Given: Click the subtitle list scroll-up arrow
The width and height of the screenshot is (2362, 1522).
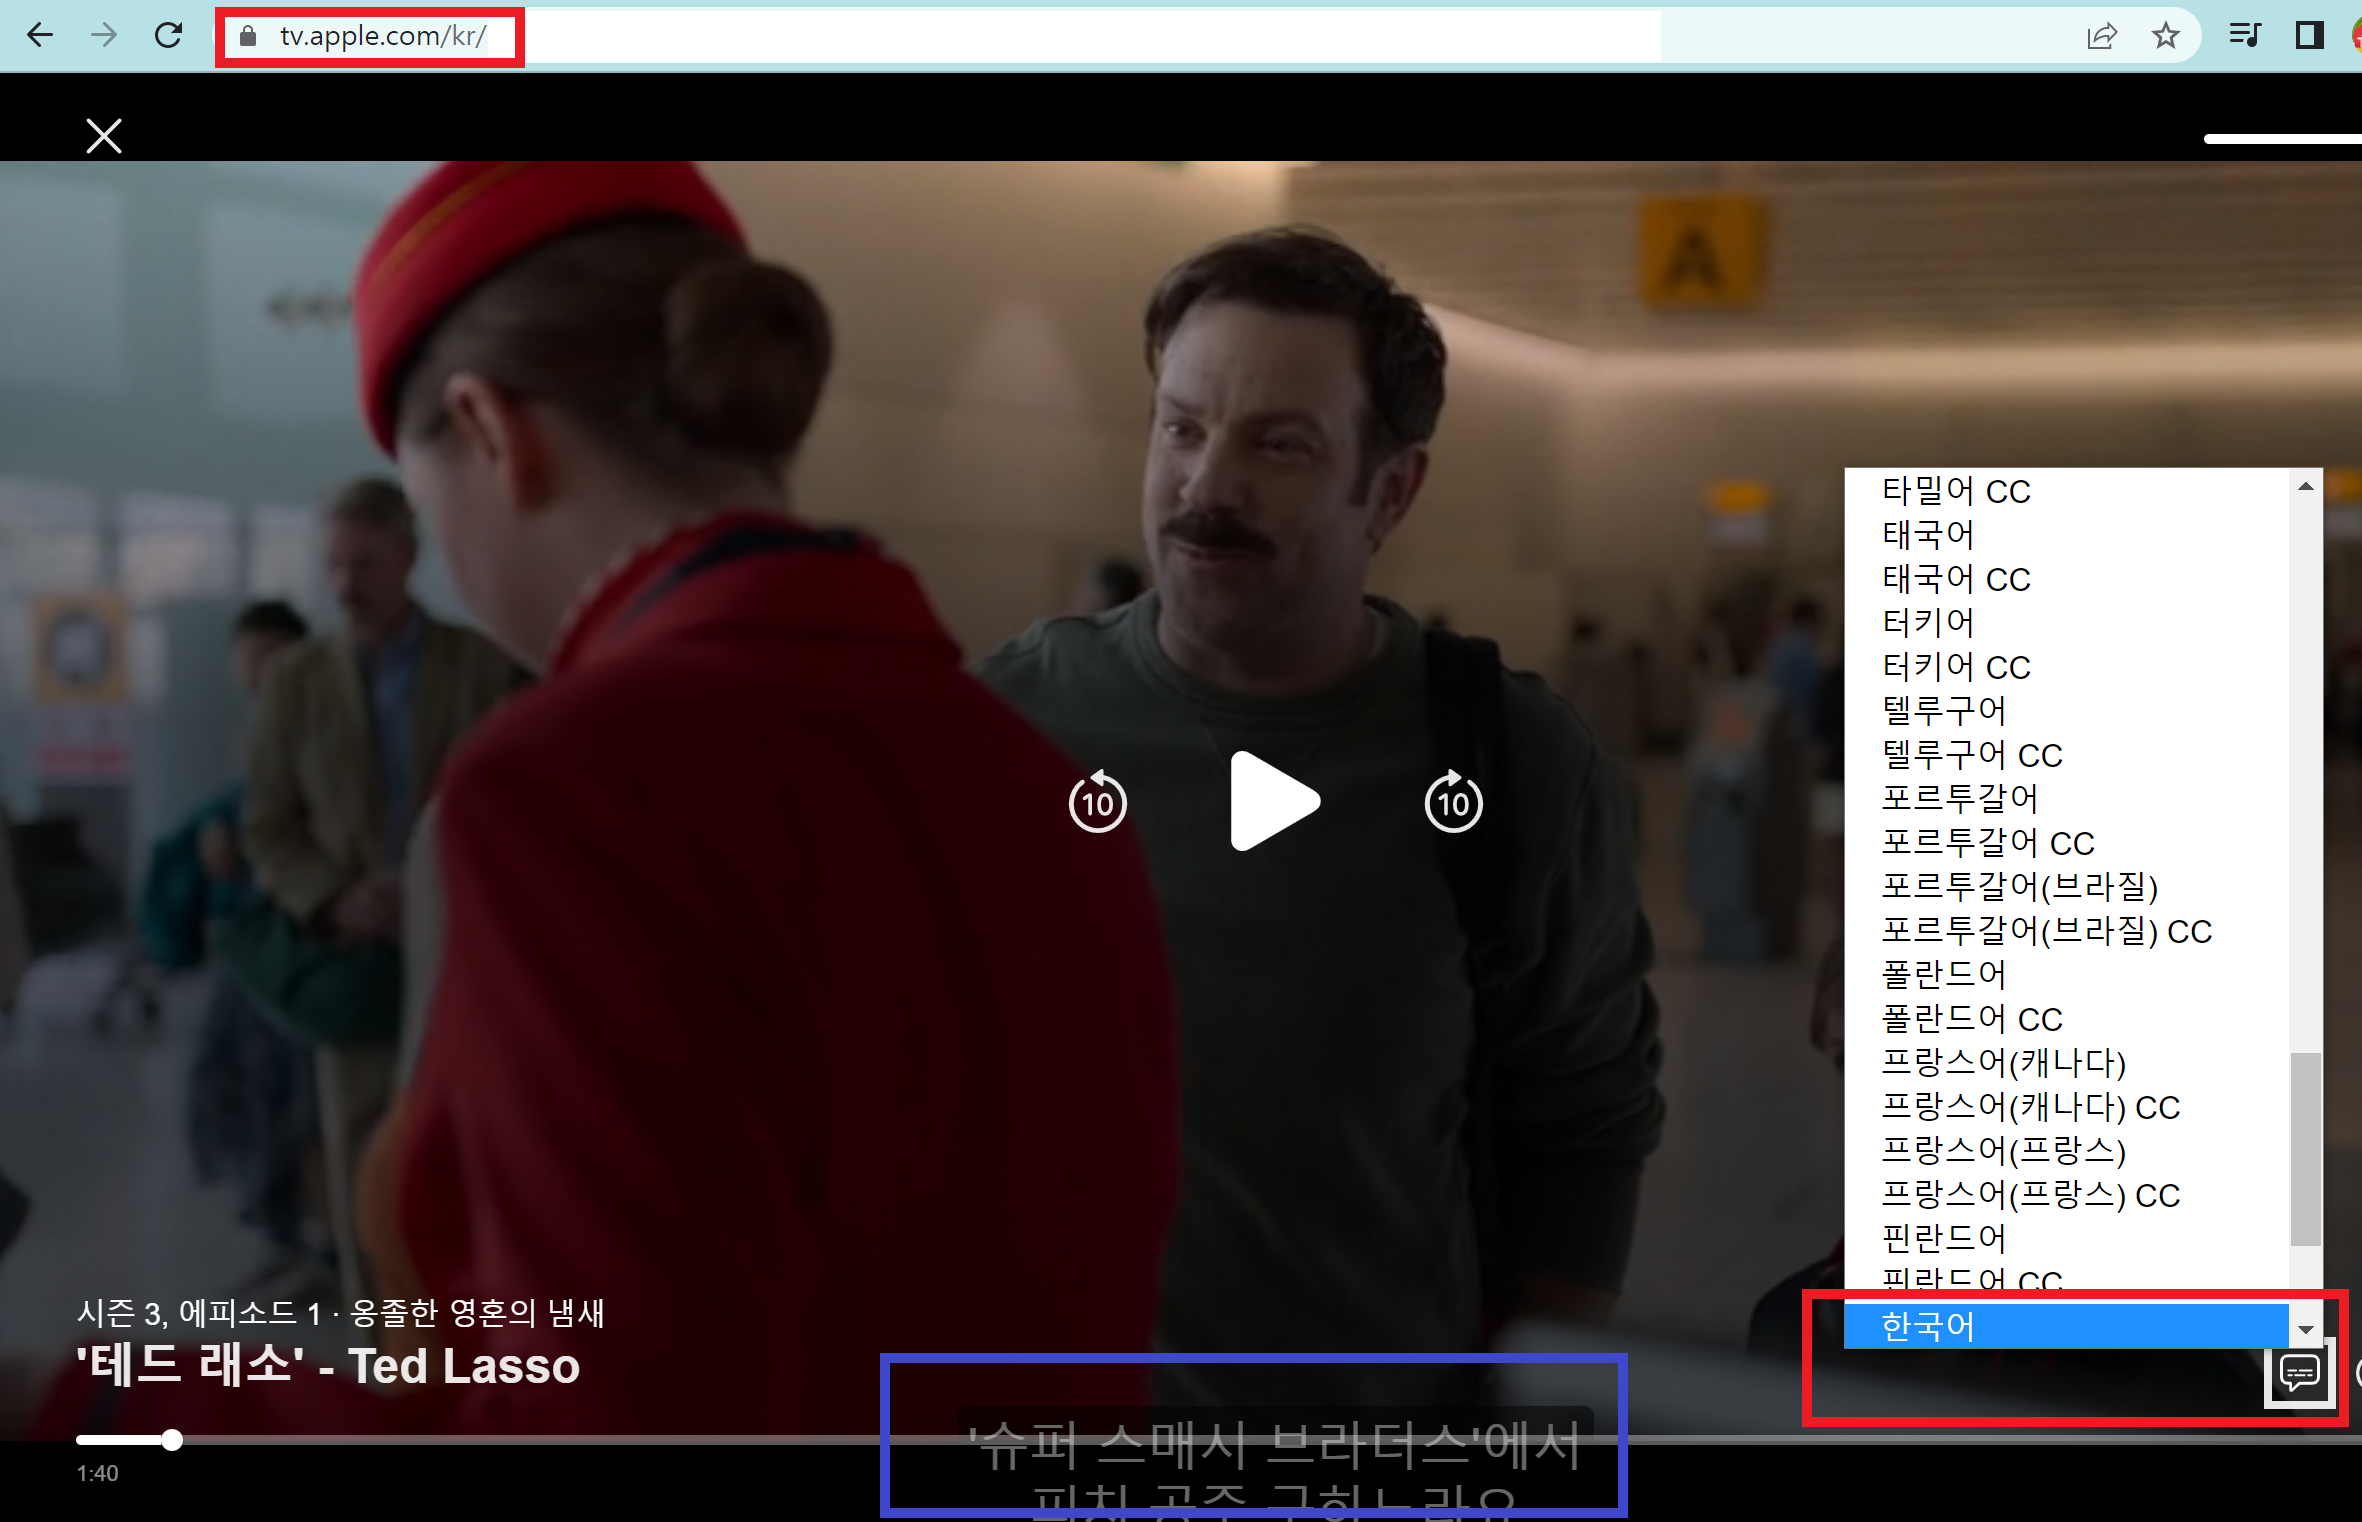Looking at the screenshot, I should [x=2305, y=487].
